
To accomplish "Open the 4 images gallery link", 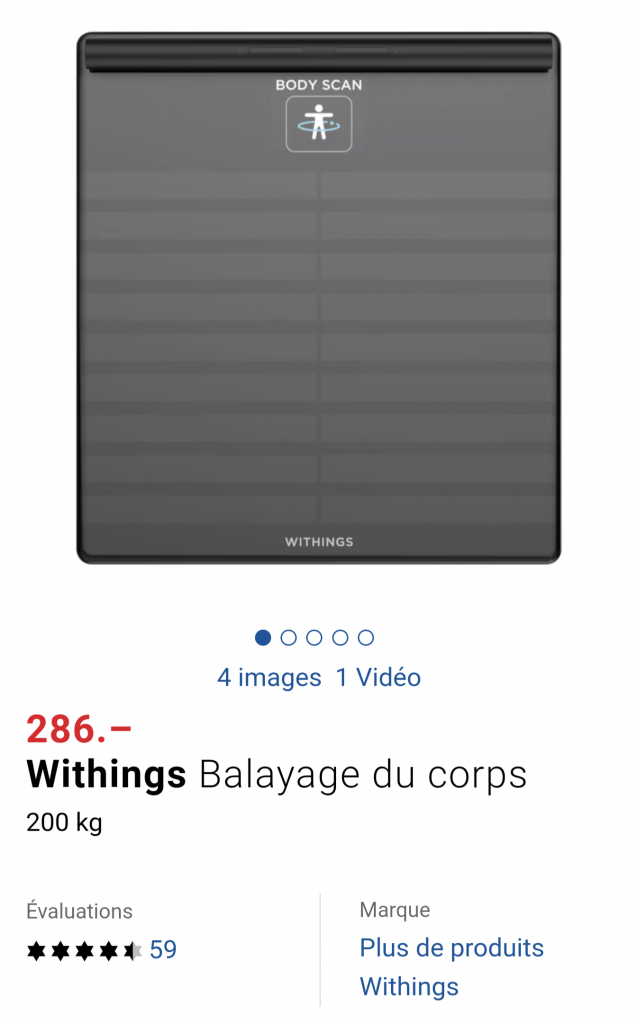I will pyautogui.click(x=269, y=678).
